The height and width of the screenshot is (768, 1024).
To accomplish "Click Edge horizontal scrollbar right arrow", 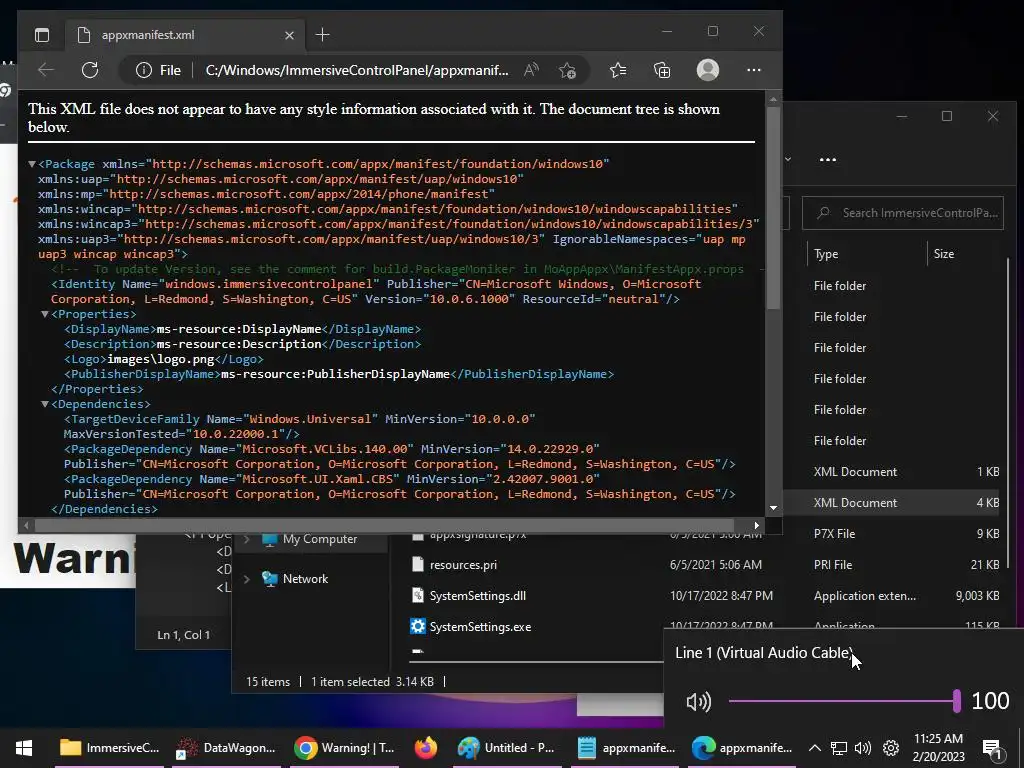I will click(757, 525).
